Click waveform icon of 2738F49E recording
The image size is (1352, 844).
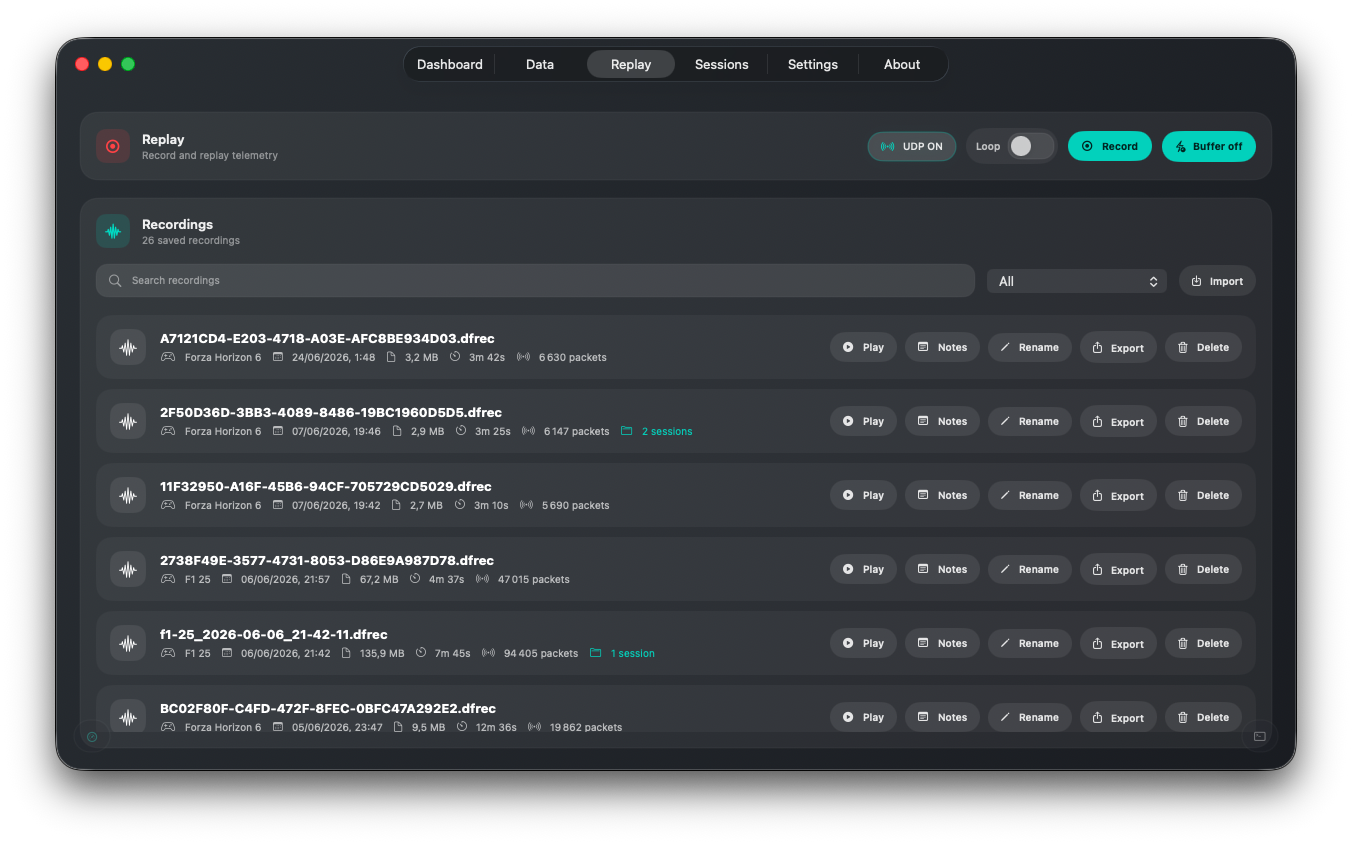pyautogui.click(x=128, y=569)
